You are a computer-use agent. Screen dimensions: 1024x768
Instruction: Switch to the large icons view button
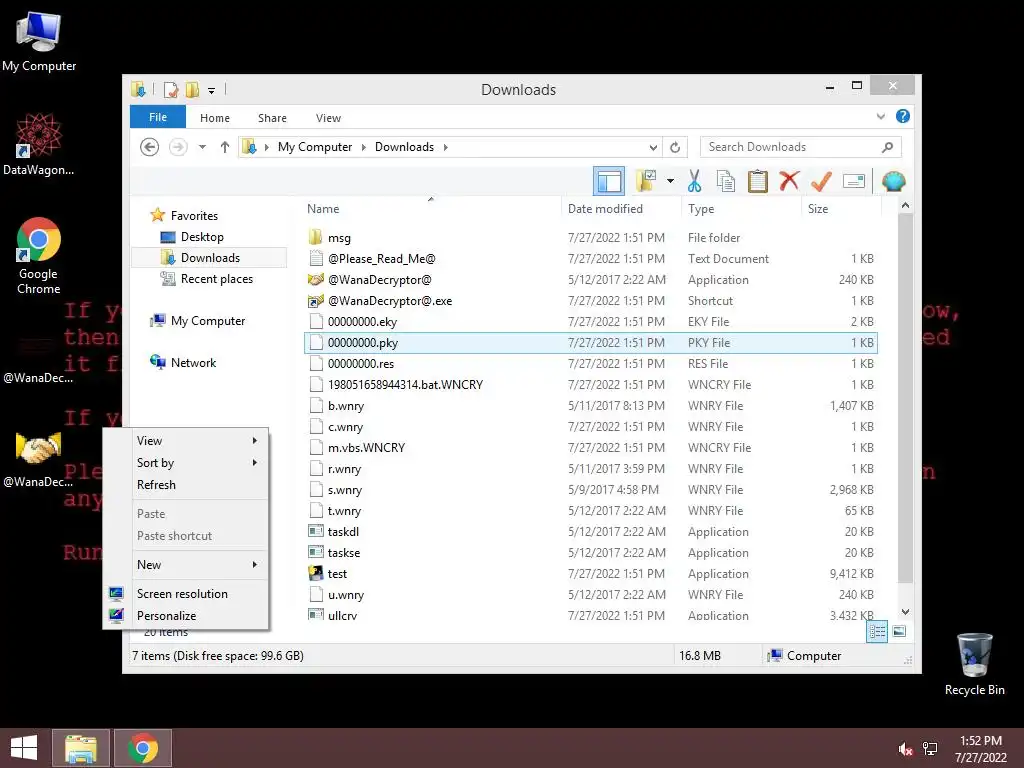tap(899, 631)
